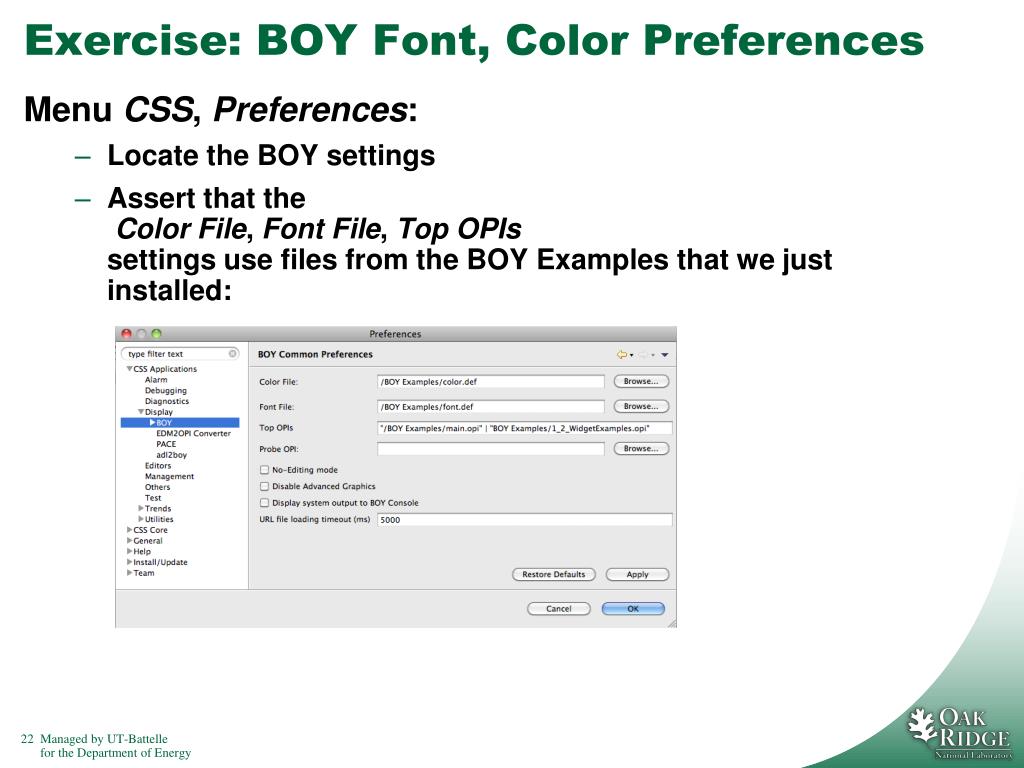Click the BOY Common Preferences heading

315,355
